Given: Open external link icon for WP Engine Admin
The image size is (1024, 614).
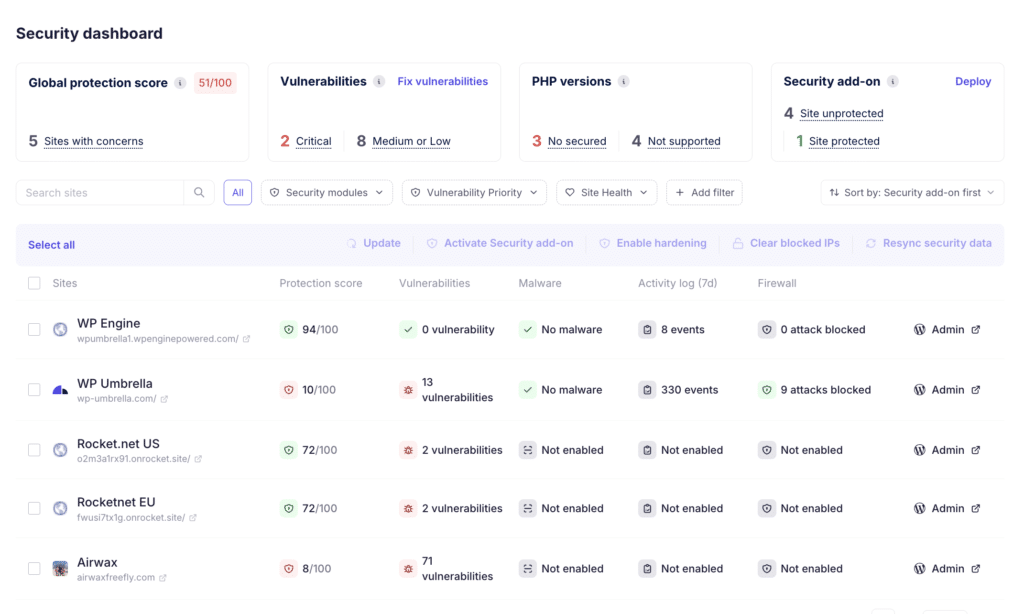Looking at the screenshot, I should click(976, 330).
